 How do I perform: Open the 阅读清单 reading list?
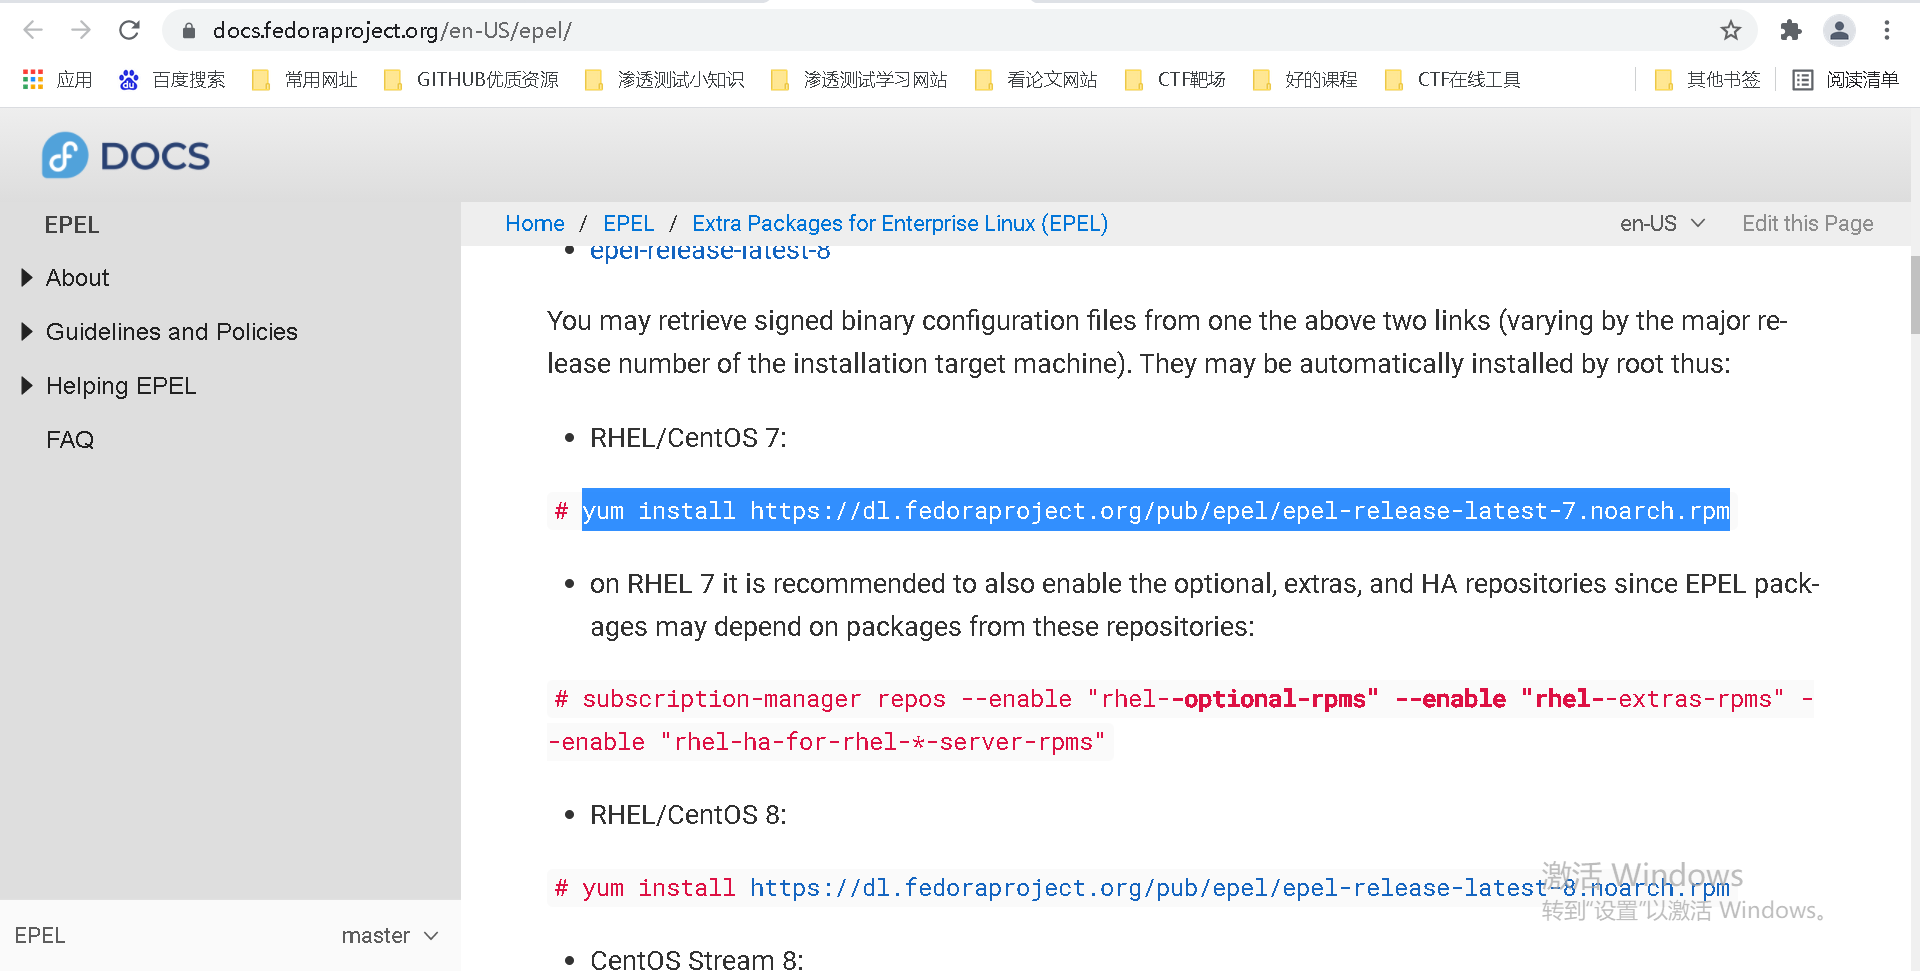click(x=1845, y=80)
